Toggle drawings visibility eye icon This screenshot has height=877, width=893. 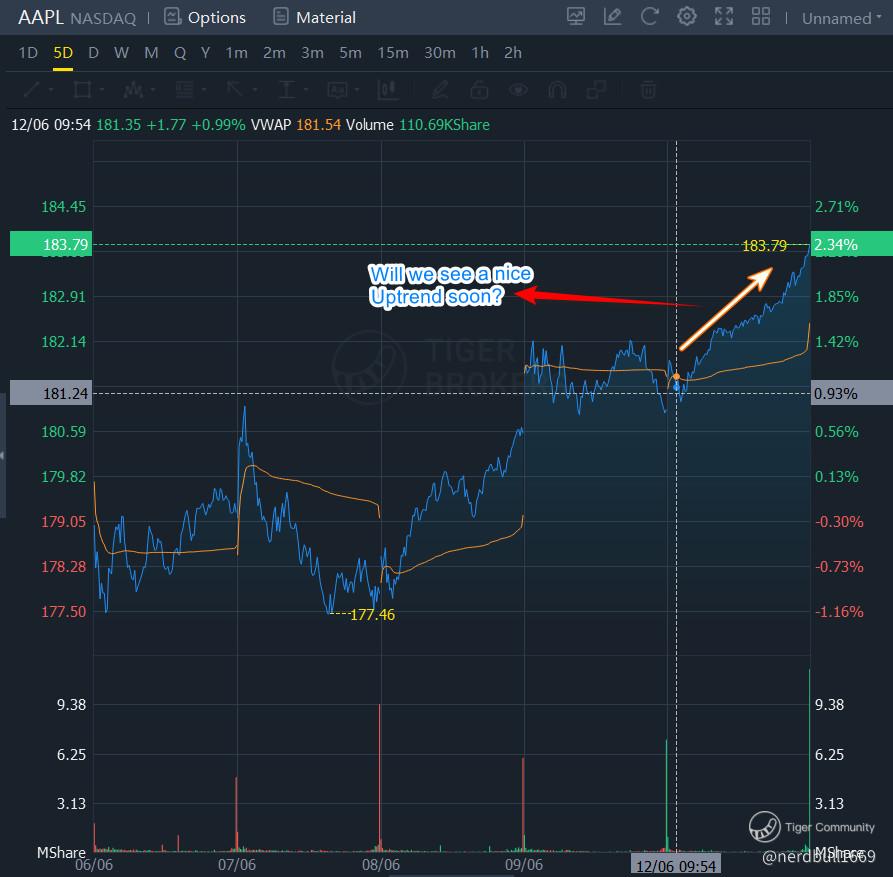click(518, 89)
